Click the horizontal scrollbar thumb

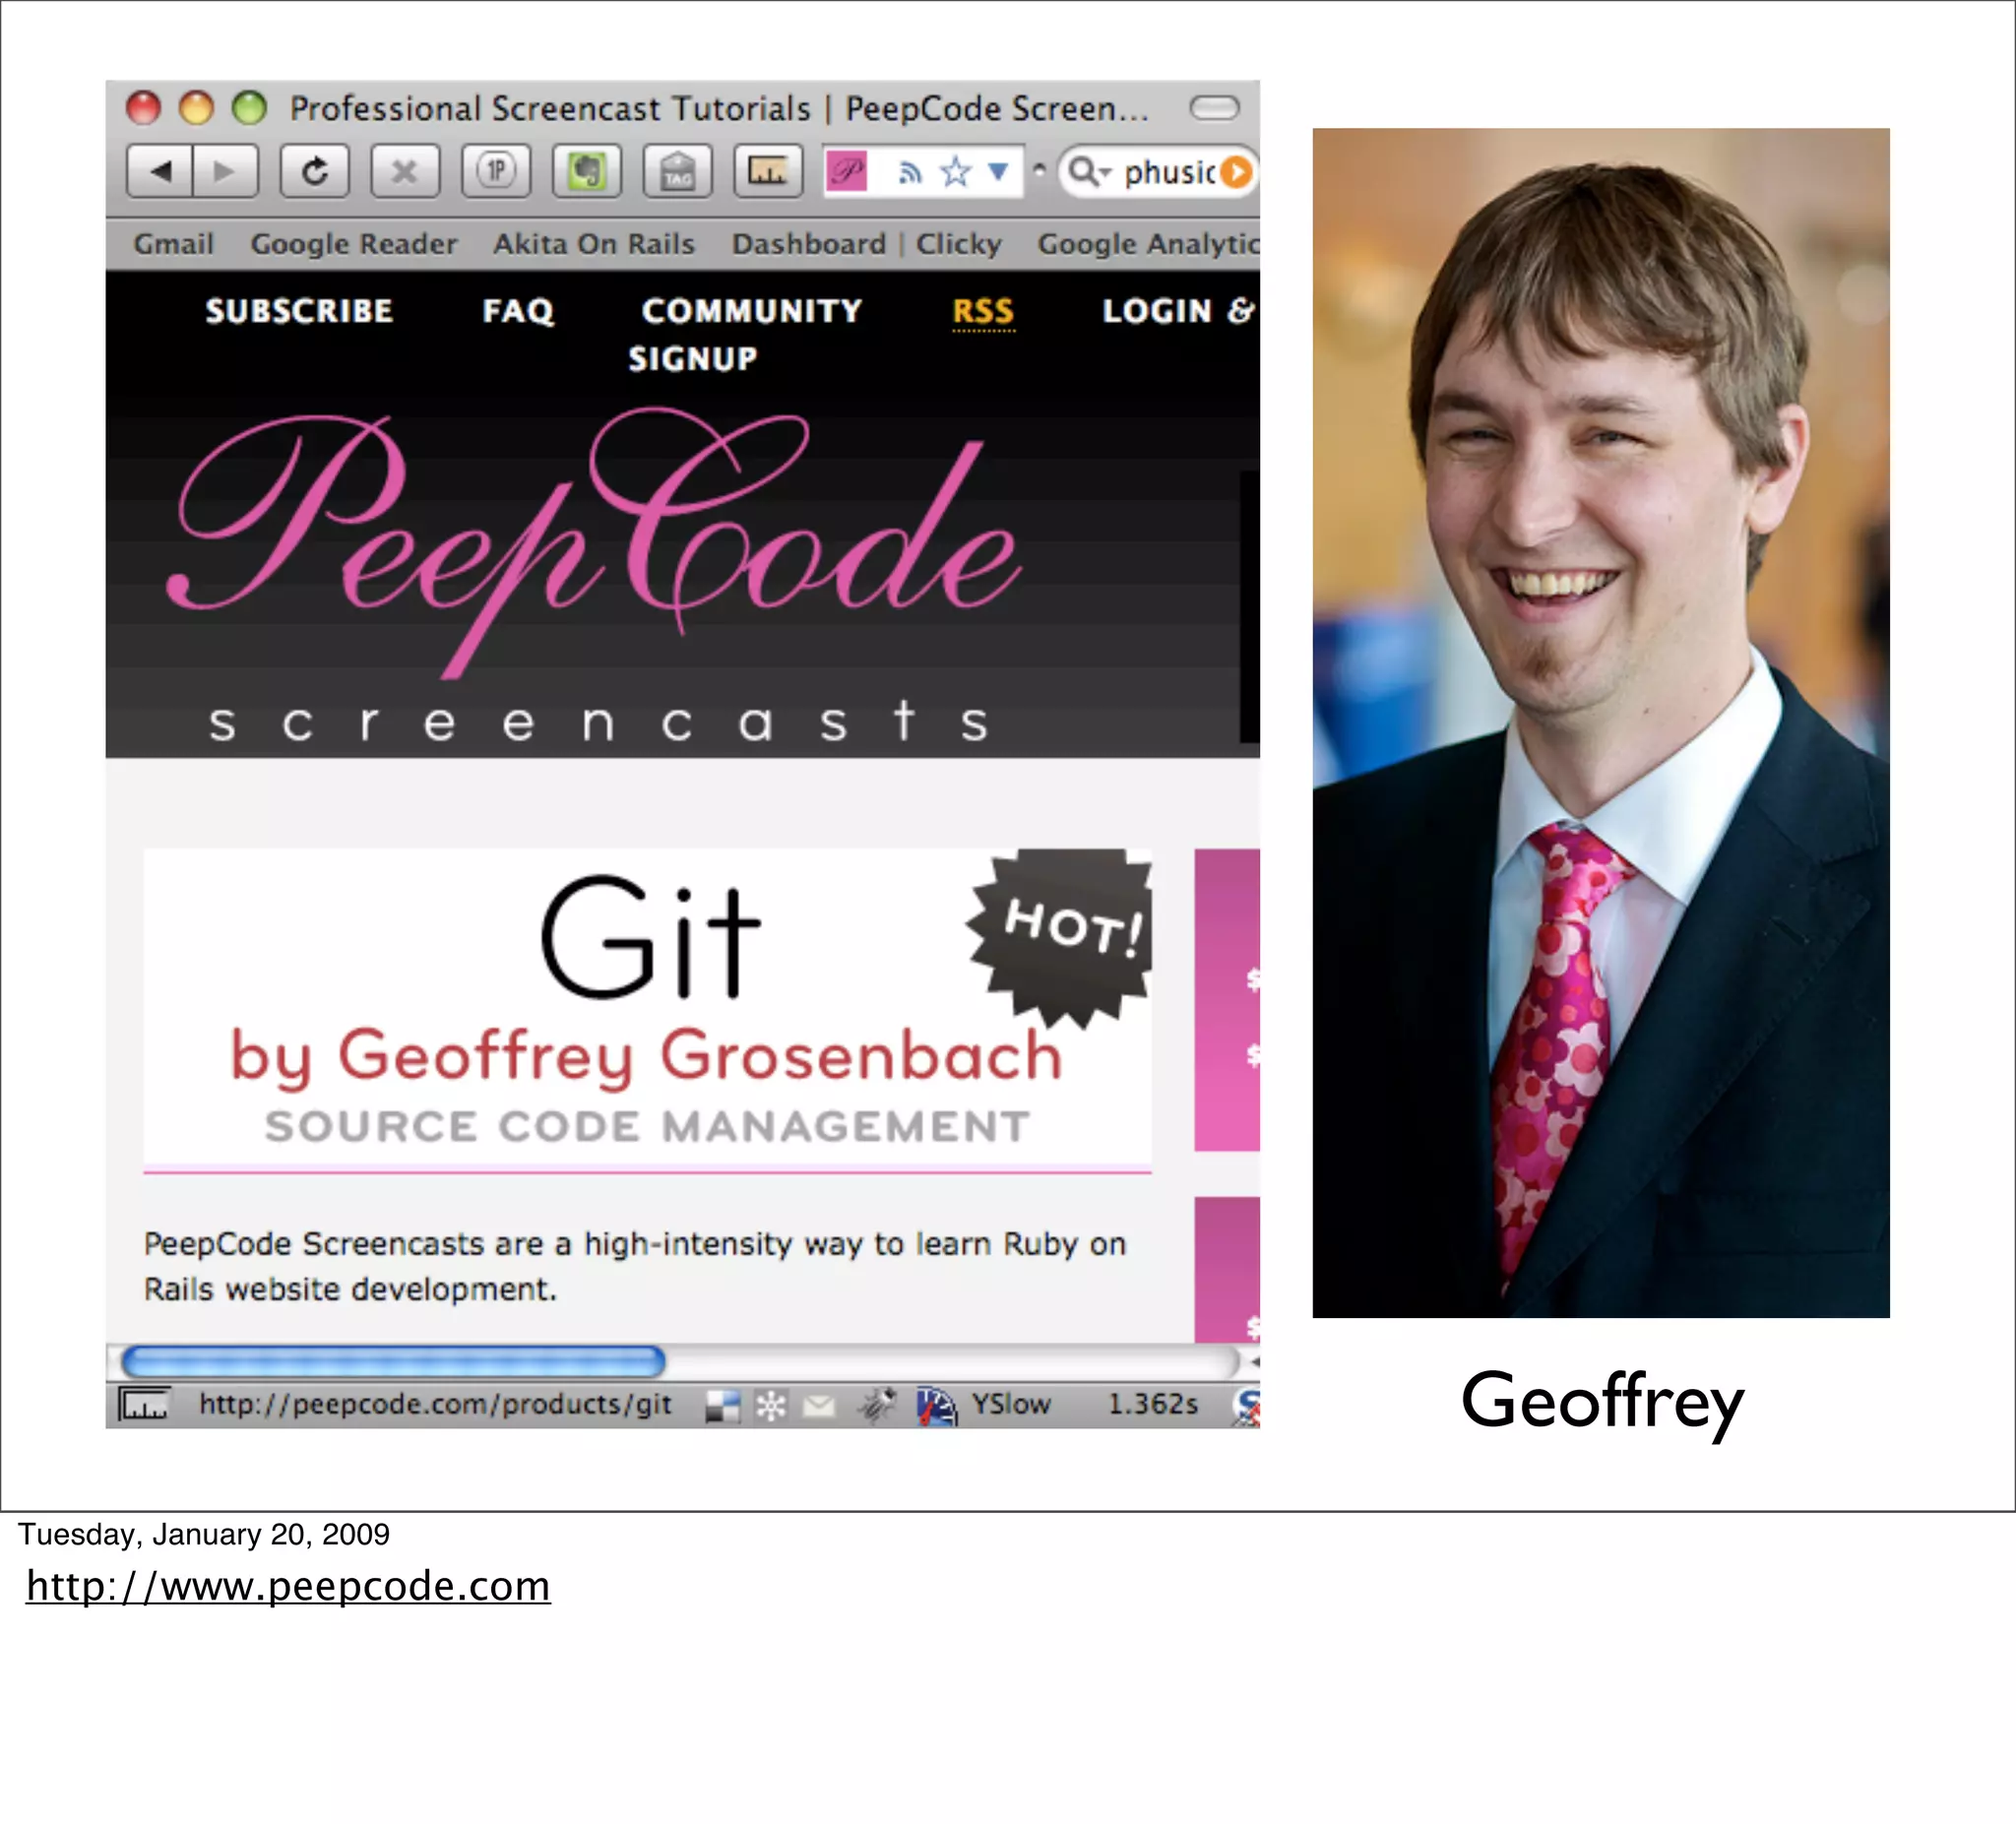(x=392, y=1361)
